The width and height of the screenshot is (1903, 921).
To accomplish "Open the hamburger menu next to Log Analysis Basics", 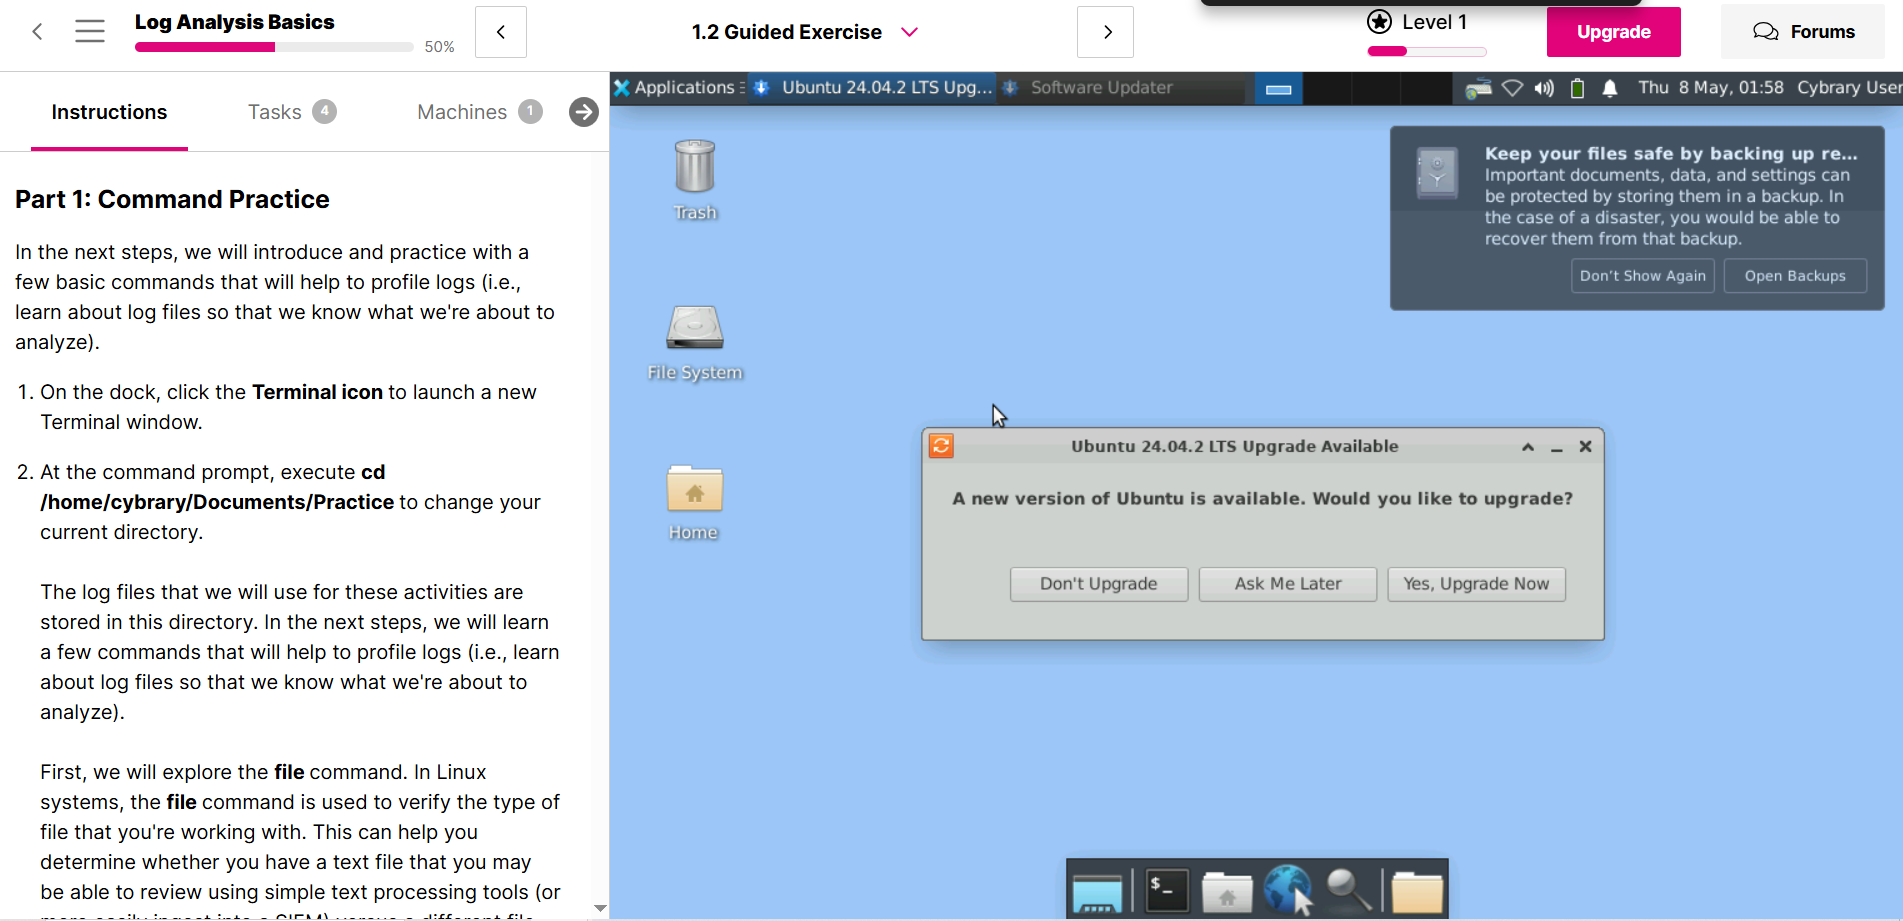I will click(90, 31).
